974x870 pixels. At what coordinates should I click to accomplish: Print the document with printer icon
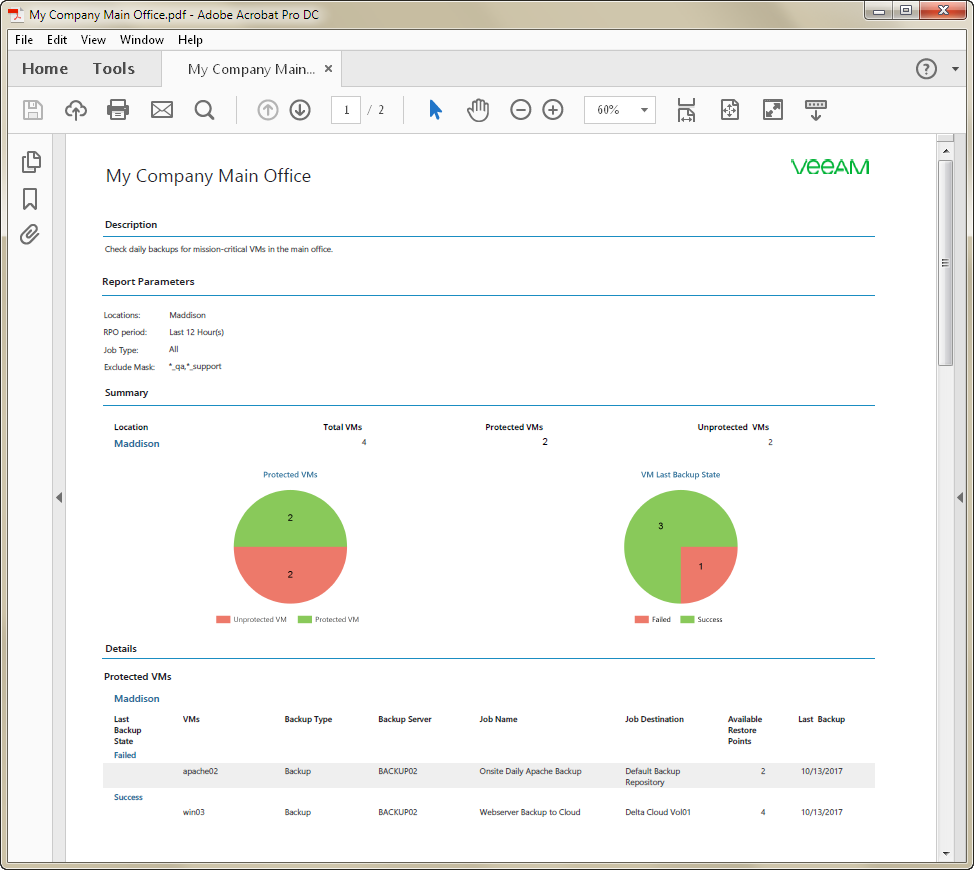point(118,110)
